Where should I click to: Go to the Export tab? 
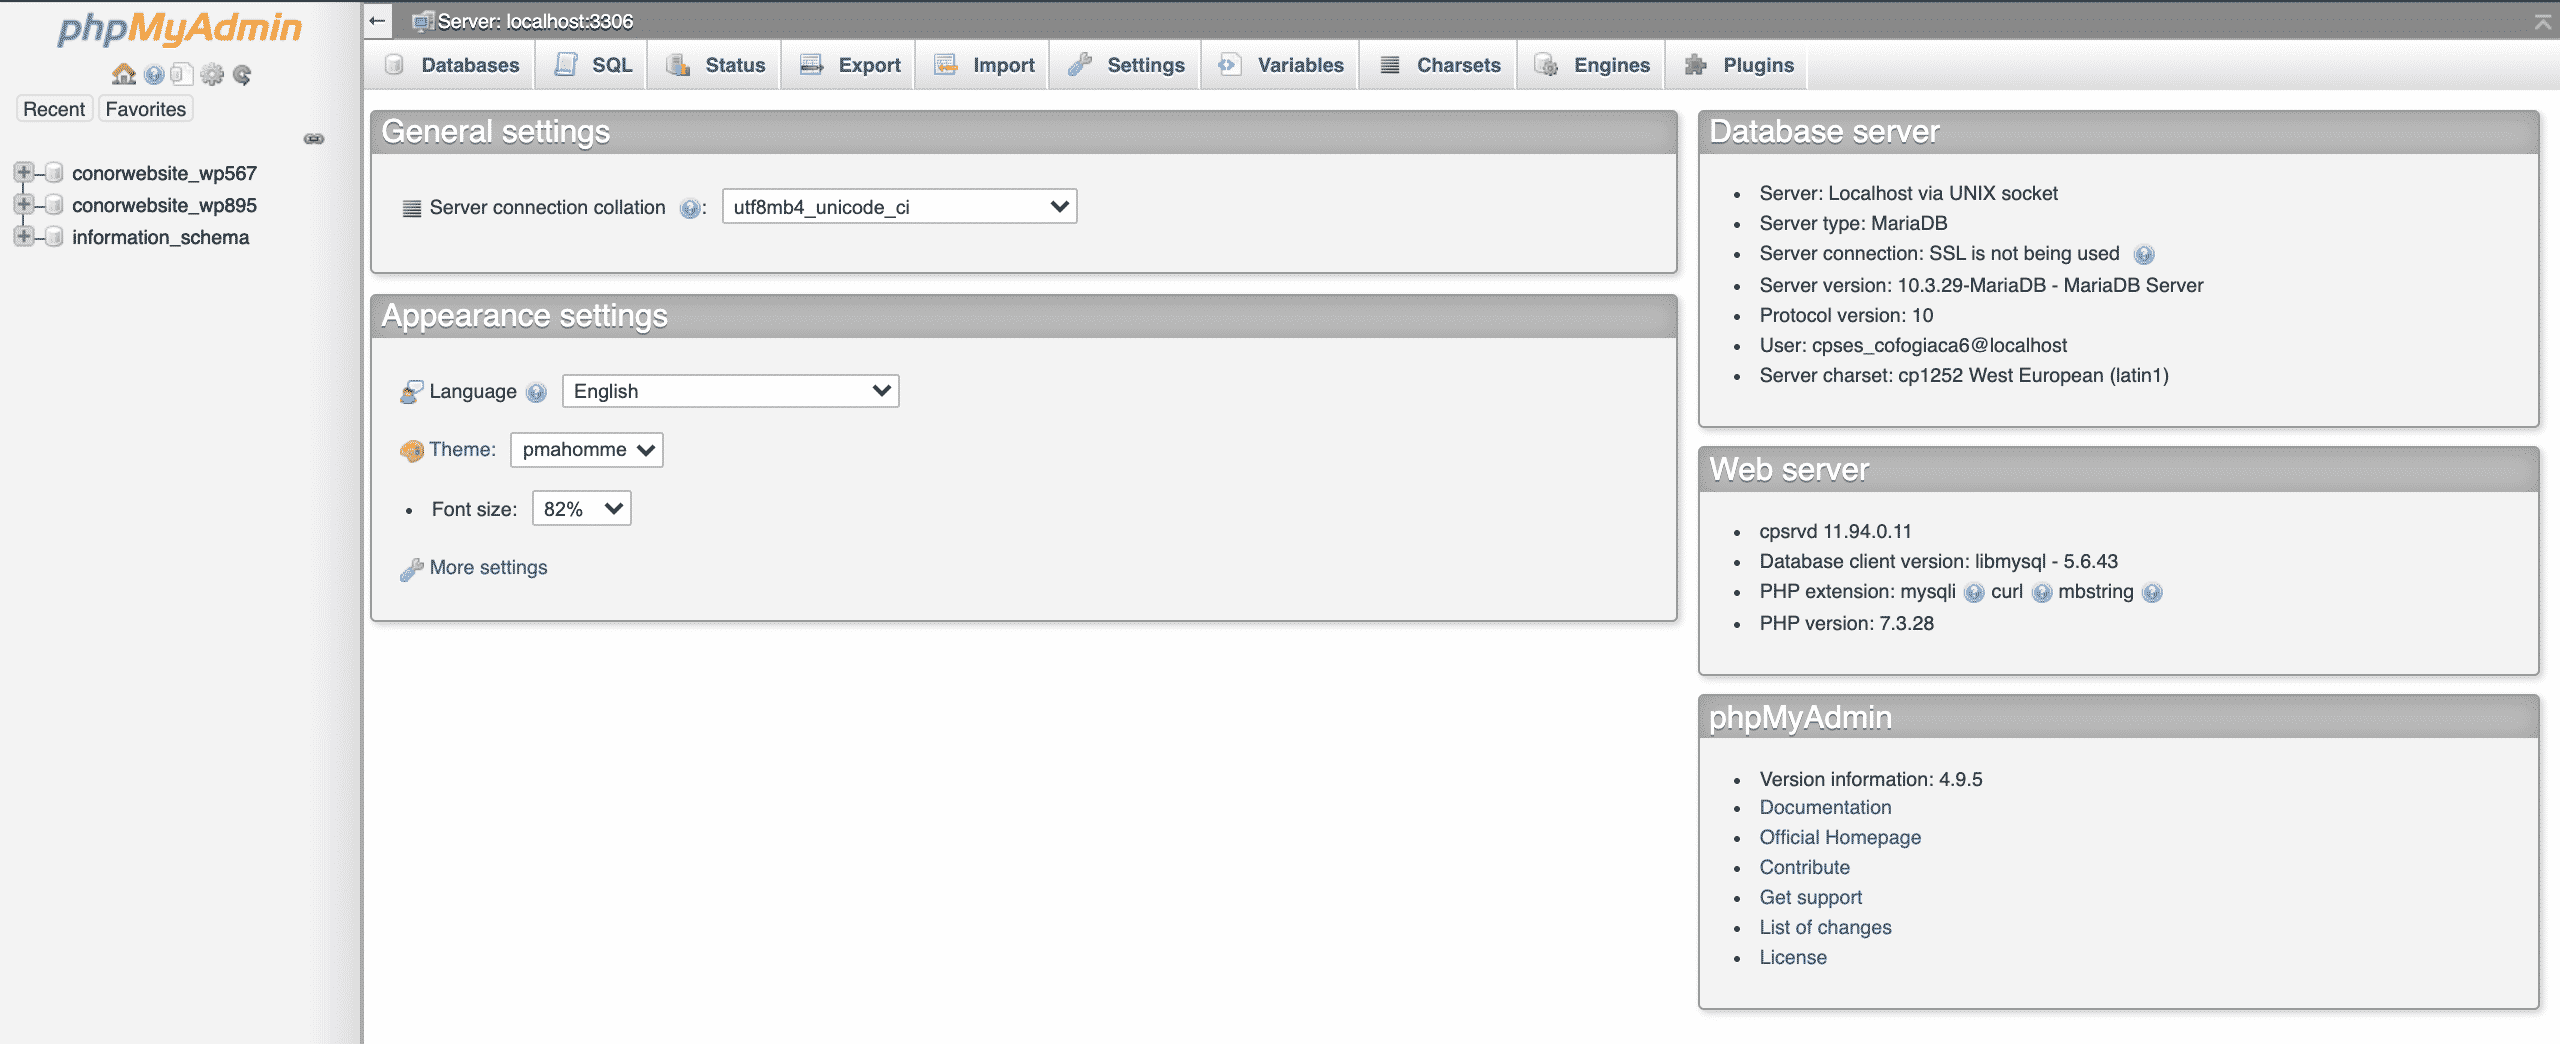pos(850,65)
